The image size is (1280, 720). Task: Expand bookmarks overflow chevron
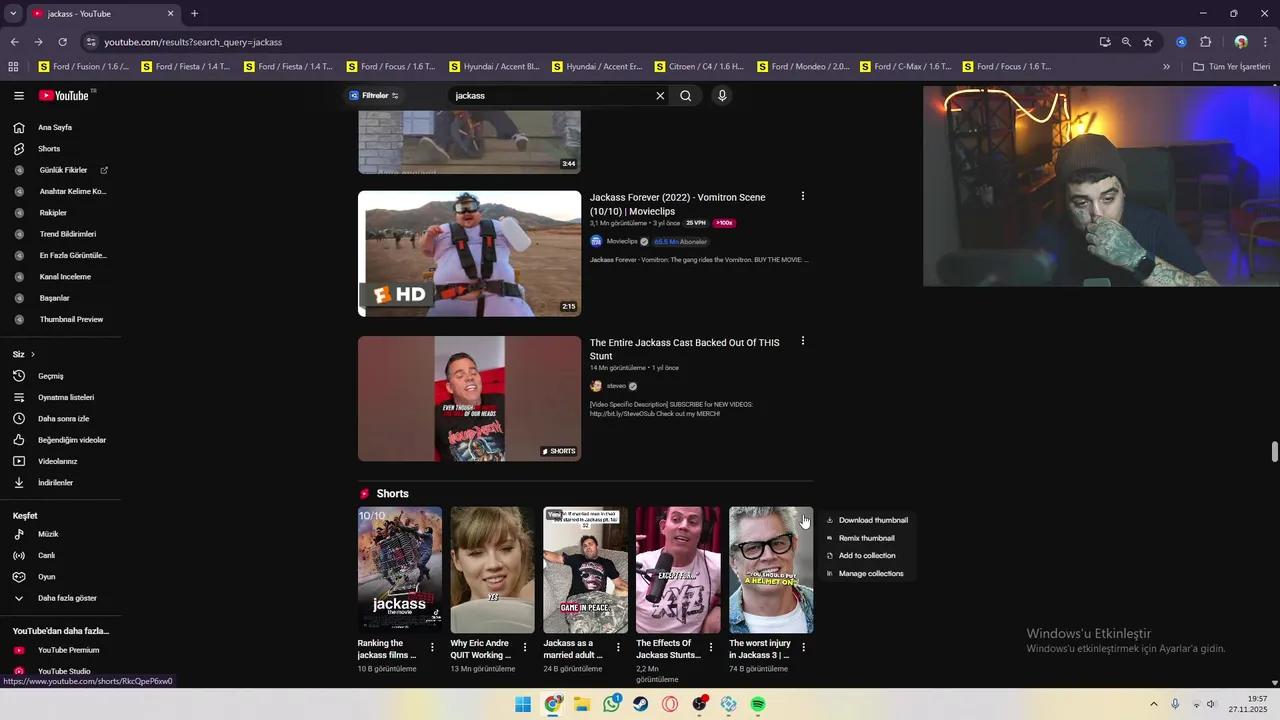1166,67
